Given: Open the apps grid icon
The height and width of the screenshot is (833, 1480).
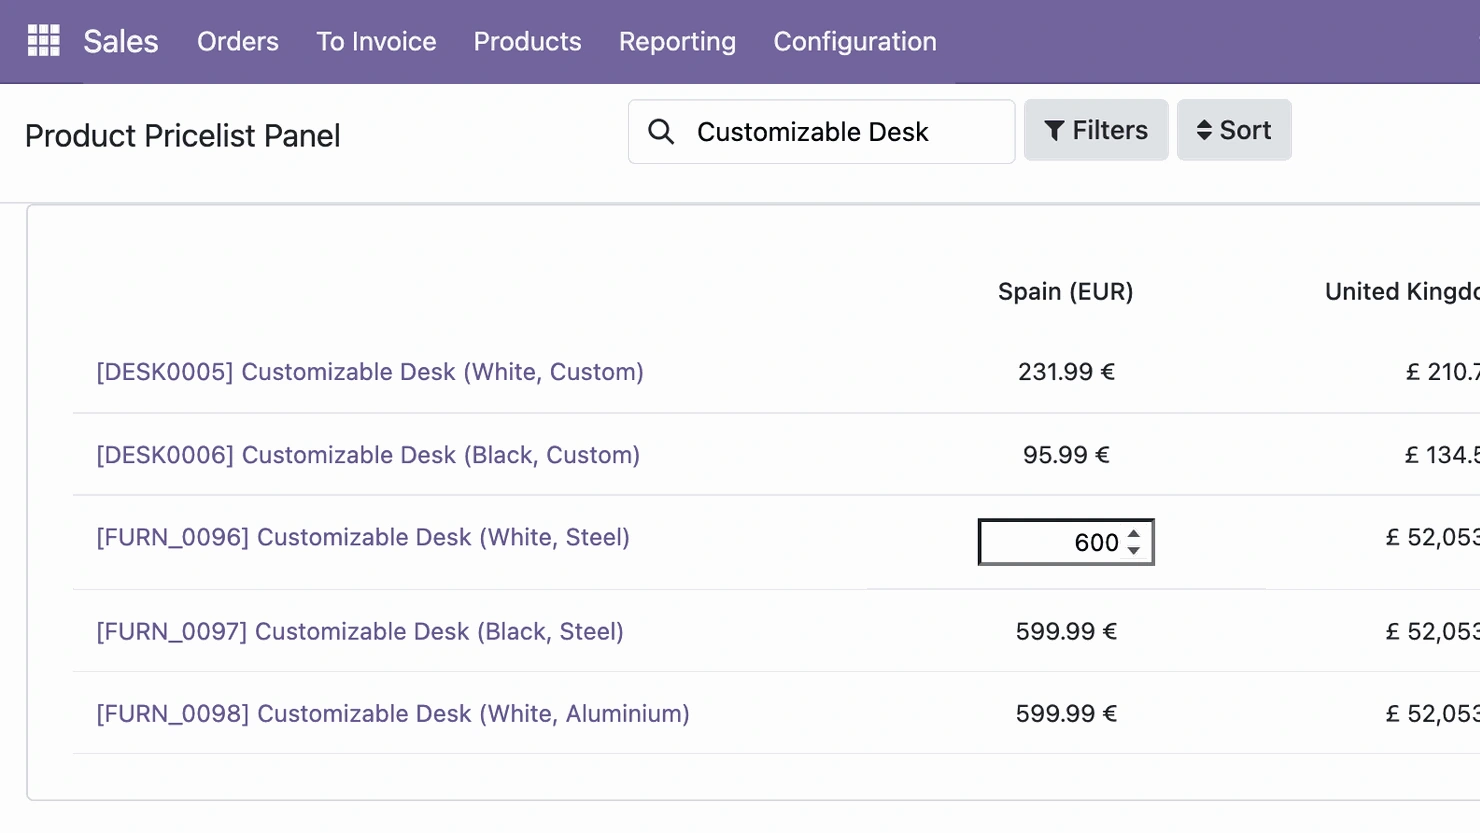Looking at the screenshot, I should [x=44, y=39].
